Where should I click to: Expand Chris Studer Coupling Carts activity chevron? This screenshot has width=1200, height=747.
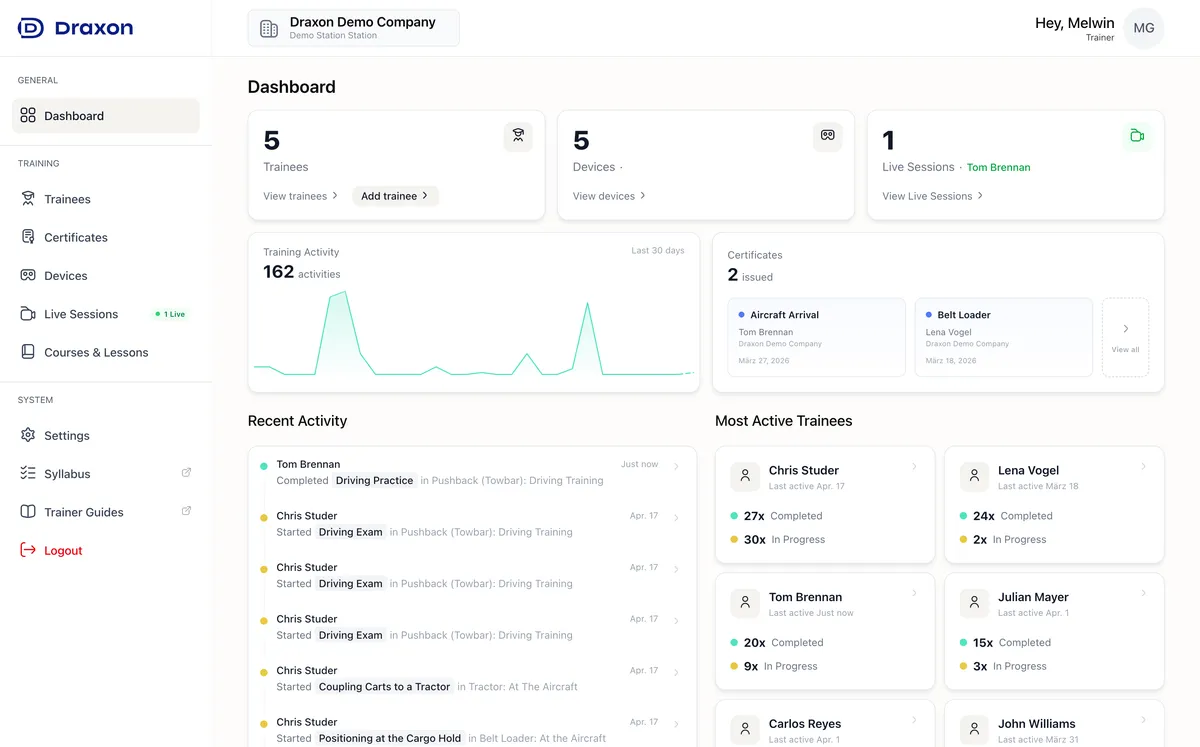677,673
